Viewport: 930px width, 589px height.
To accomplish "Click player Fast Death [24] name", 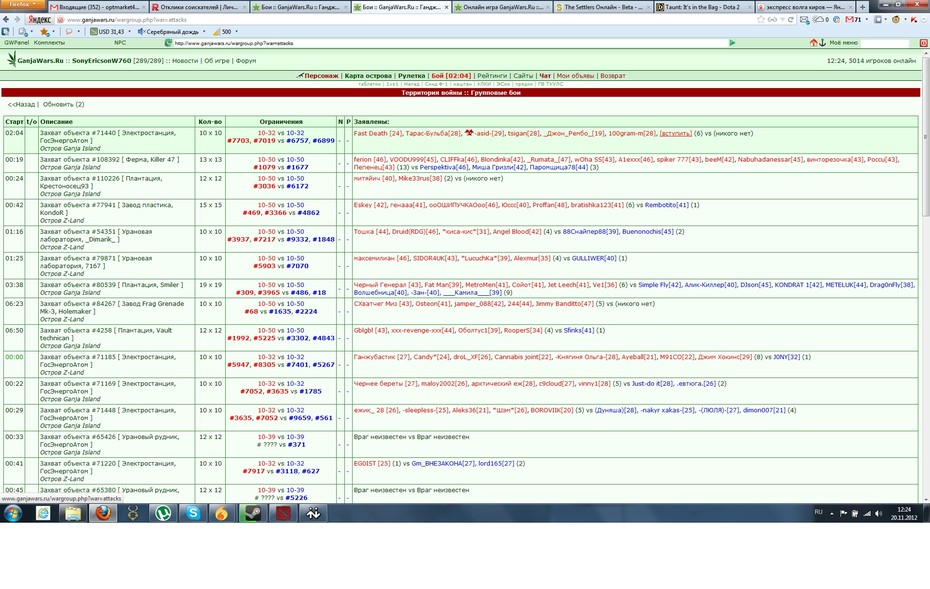I will [x=378, y=133].
